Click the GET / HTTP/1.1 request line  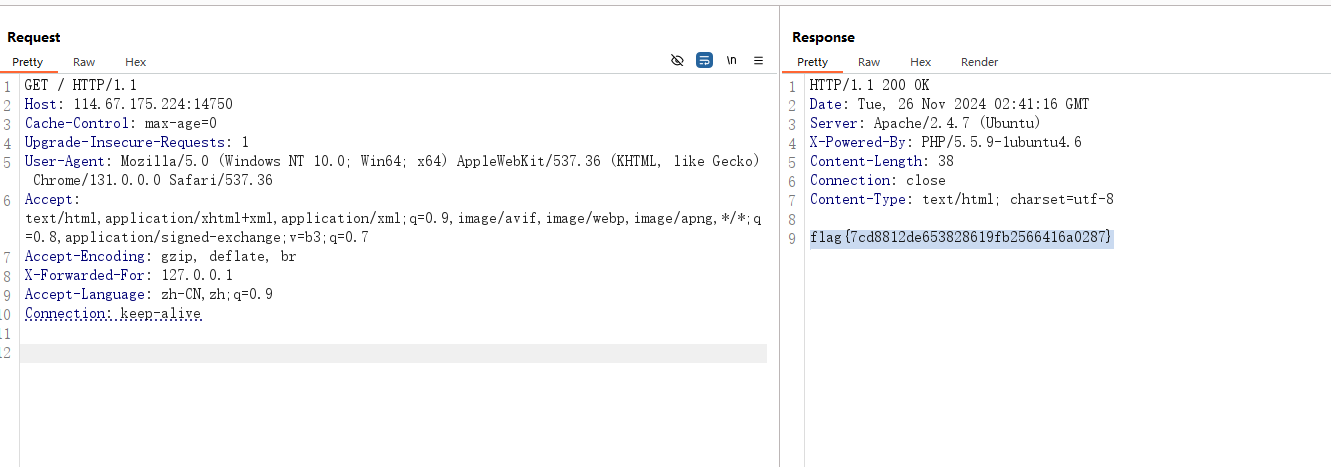tap(80, 85)
